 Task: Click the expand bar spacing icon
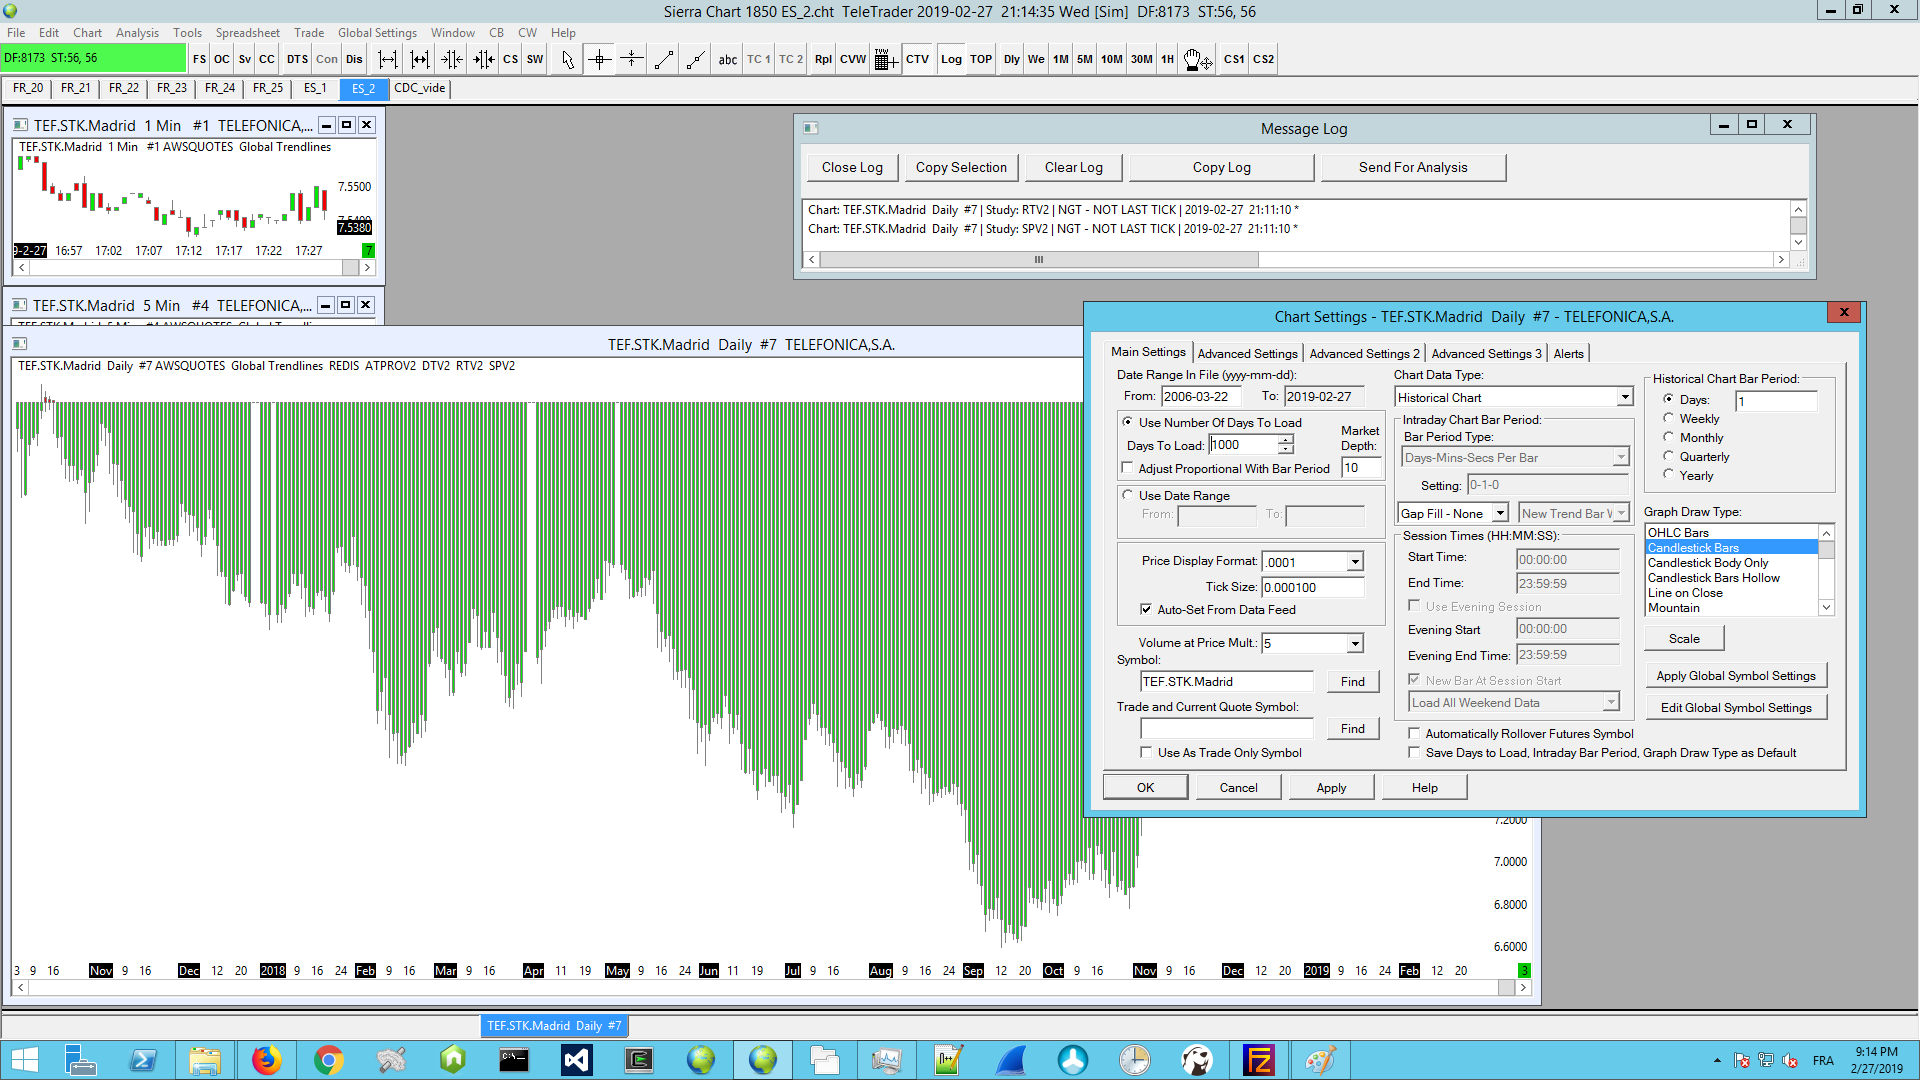pos(388,59)
